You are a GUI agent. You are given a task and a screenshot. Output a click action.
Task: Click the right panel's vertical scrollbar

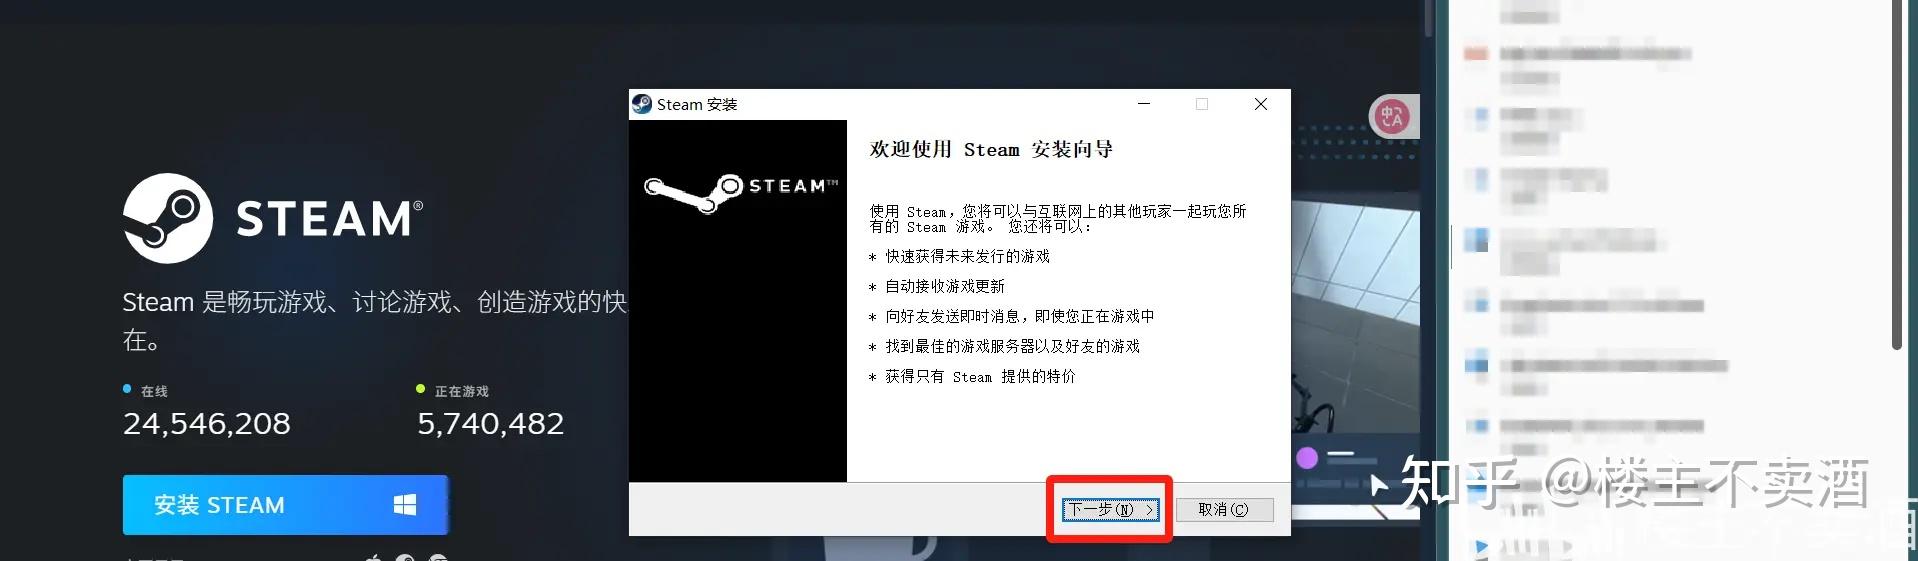pos(1897,175)
